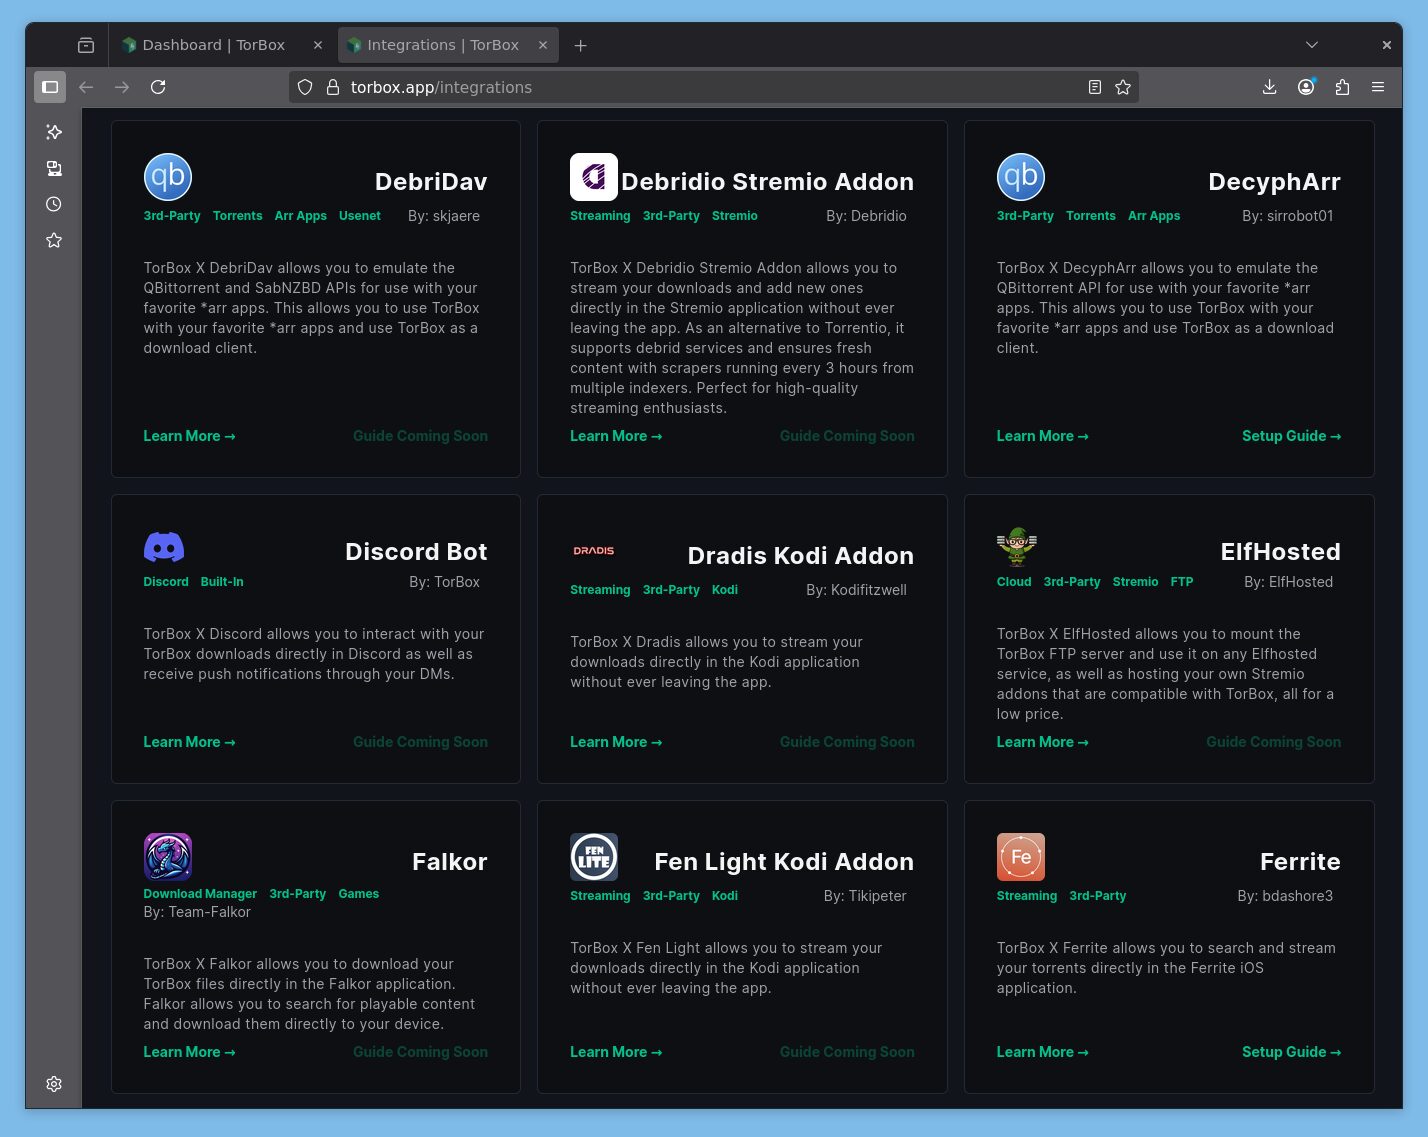Open Learn More for Discord Bot
The image size is (1428, 1137).
(x=190, y=742)
